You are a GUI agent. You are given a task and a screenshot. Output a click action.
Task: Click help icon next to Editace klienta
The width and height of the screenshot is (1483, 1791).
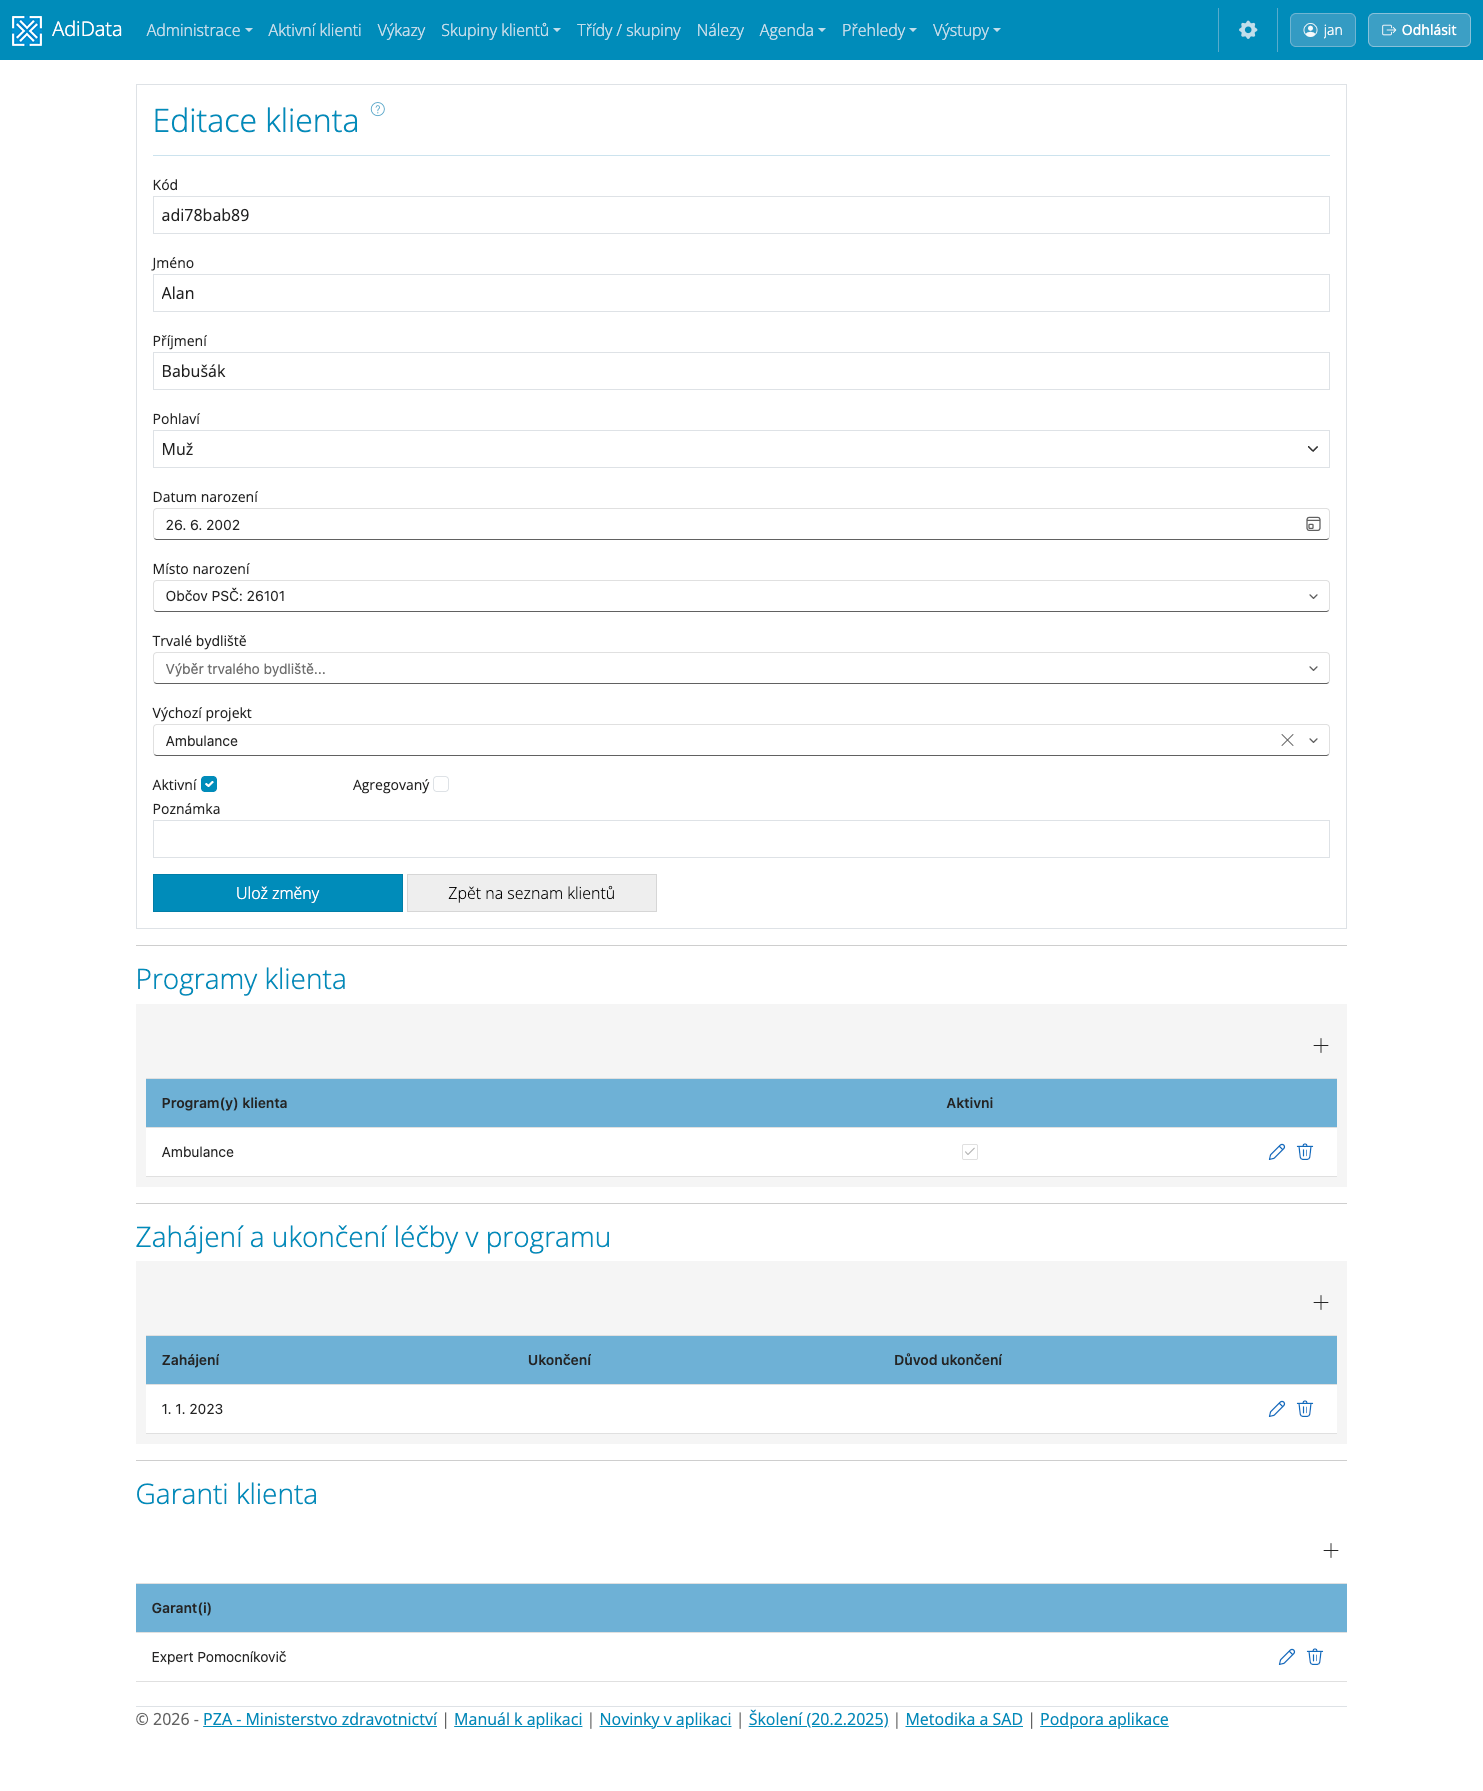pos(378,109)
